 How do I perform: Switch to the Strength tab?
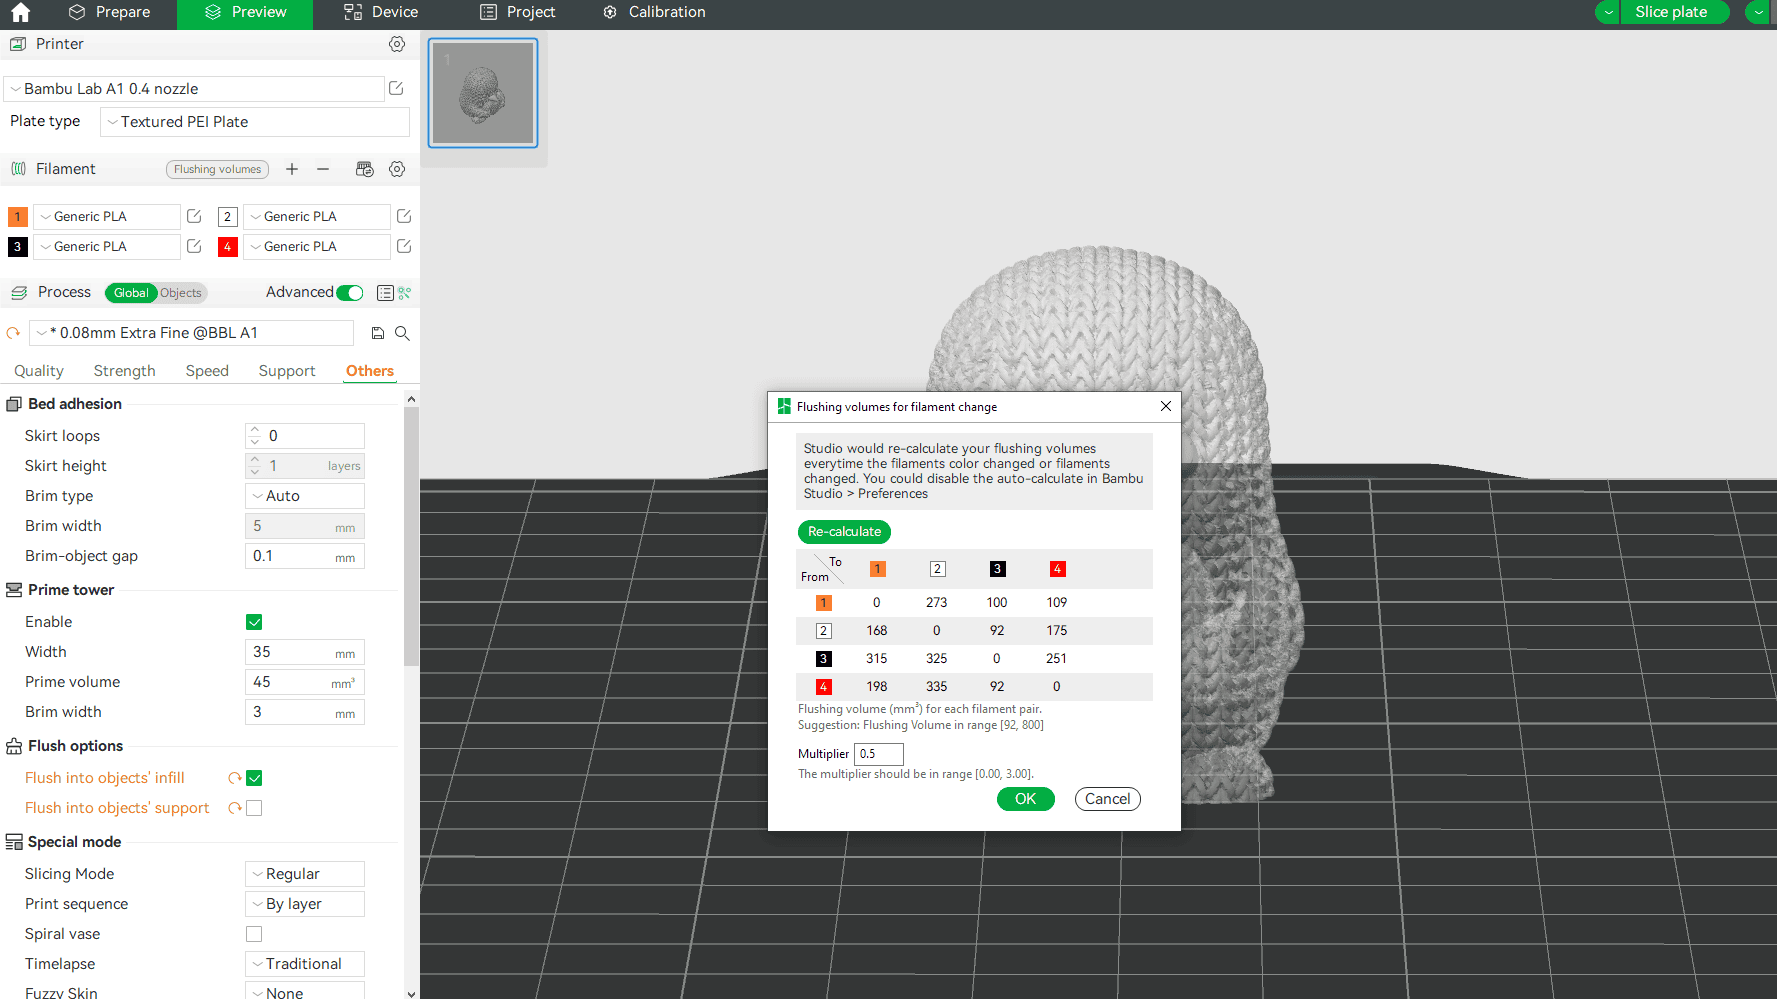pyautogui.click(x=124, y=371)
